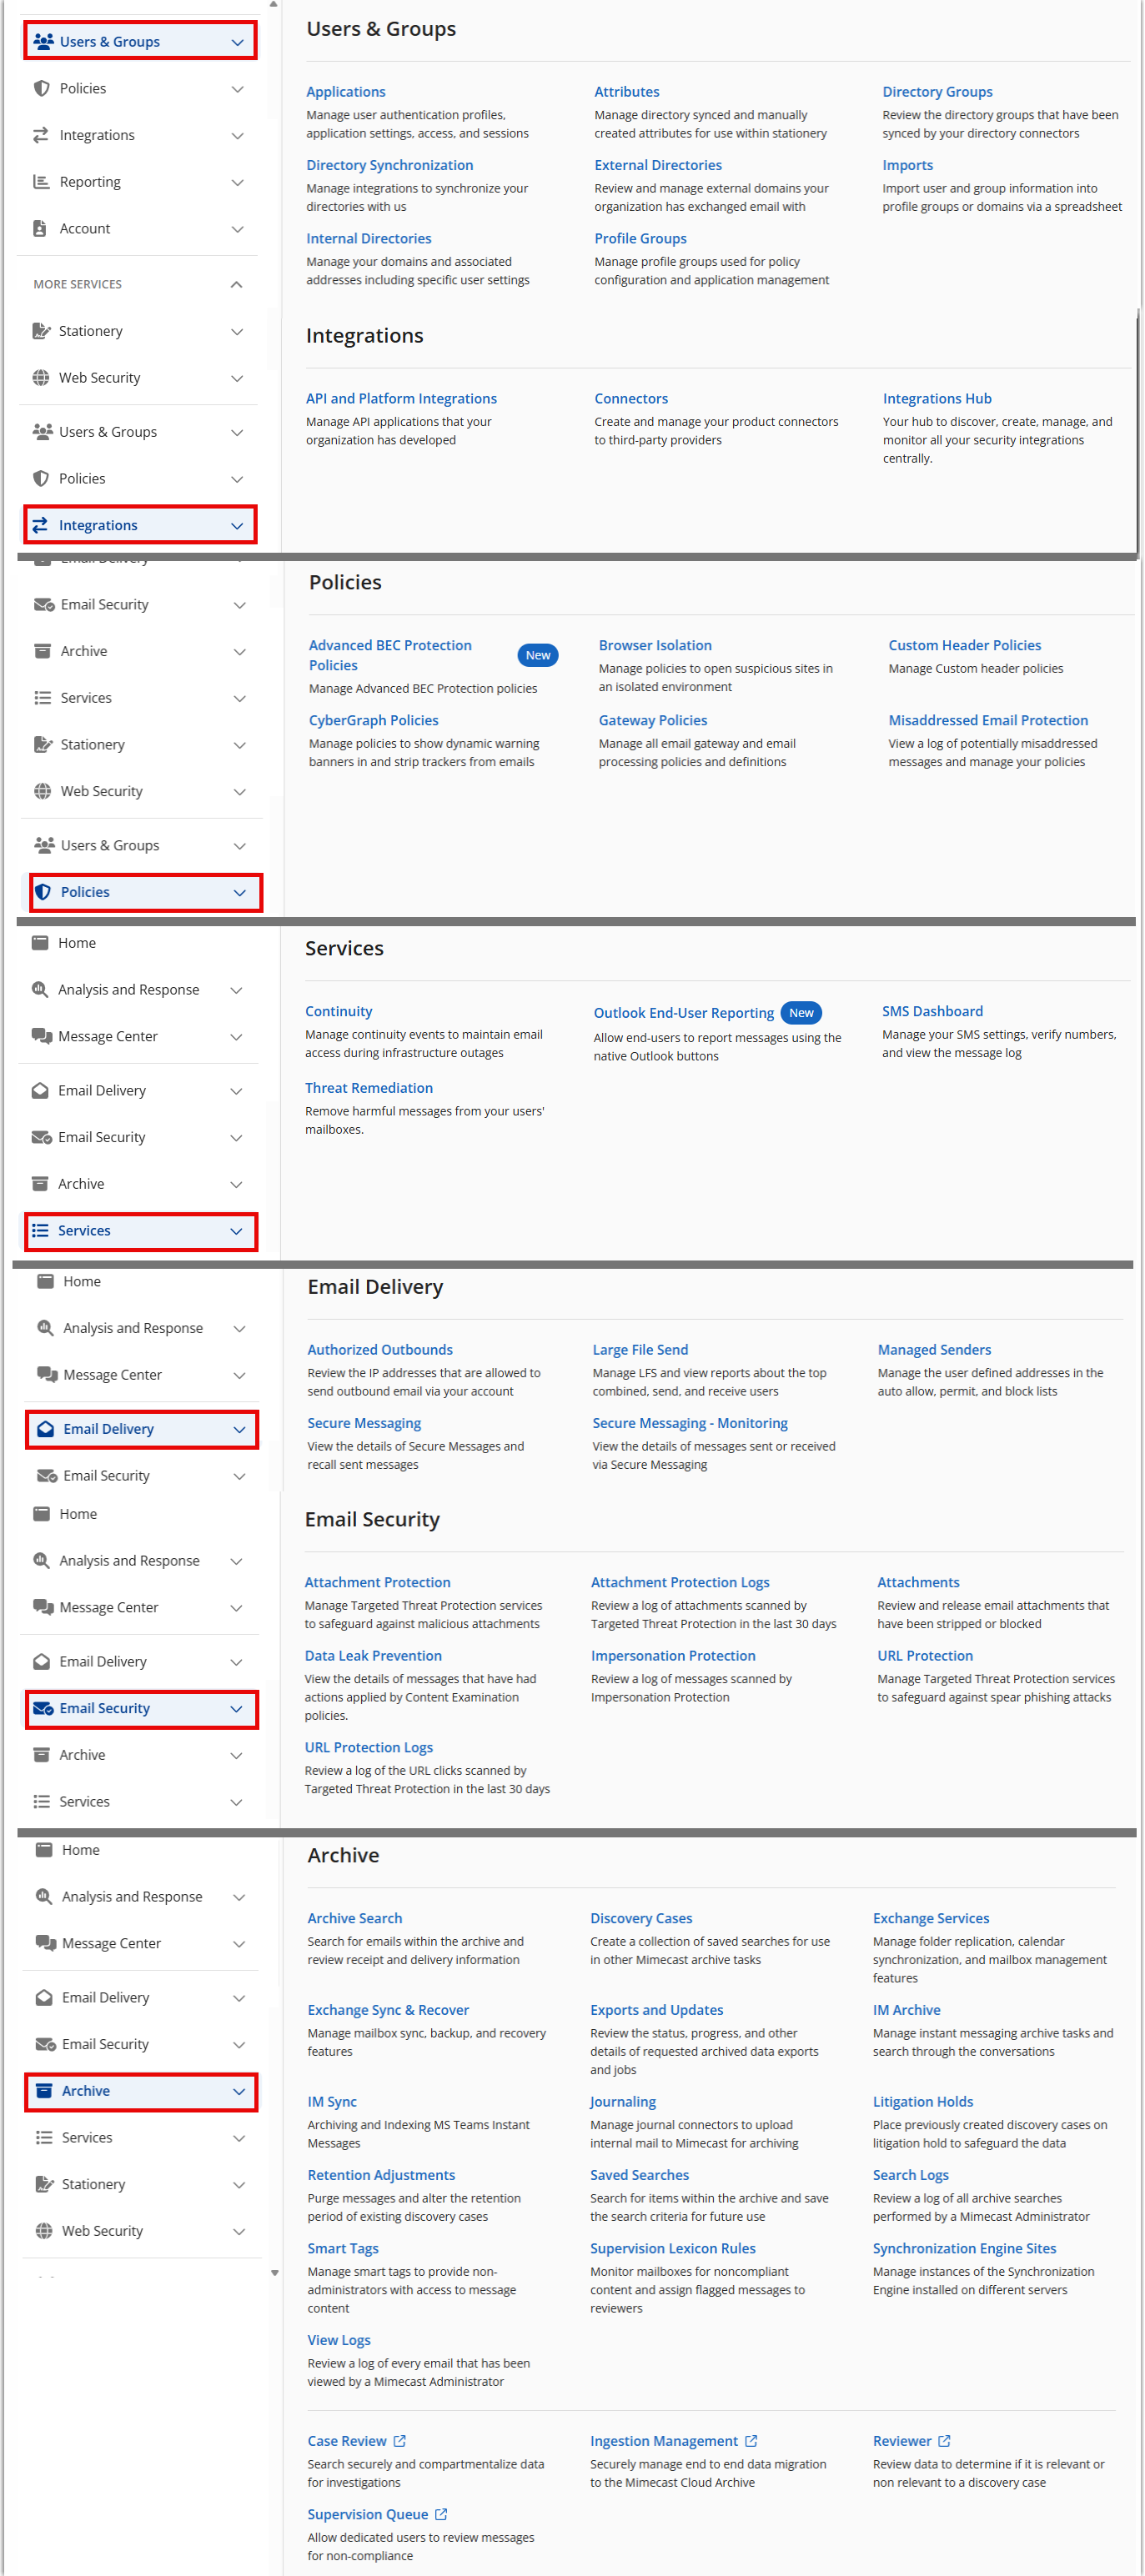Viewport: 1145px width, 2576px height.
Task: Click external-link icon beside Case Review
Action: 400,2441
